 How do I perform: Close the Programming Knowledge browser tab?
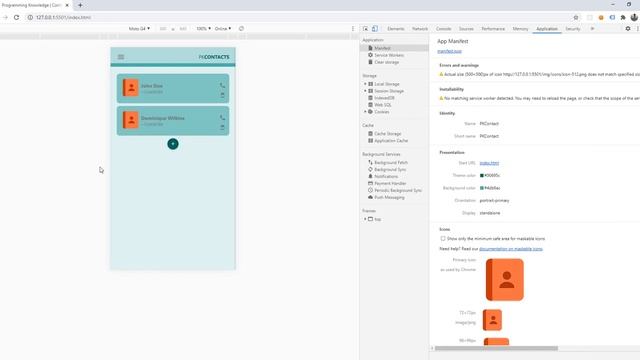67,5
